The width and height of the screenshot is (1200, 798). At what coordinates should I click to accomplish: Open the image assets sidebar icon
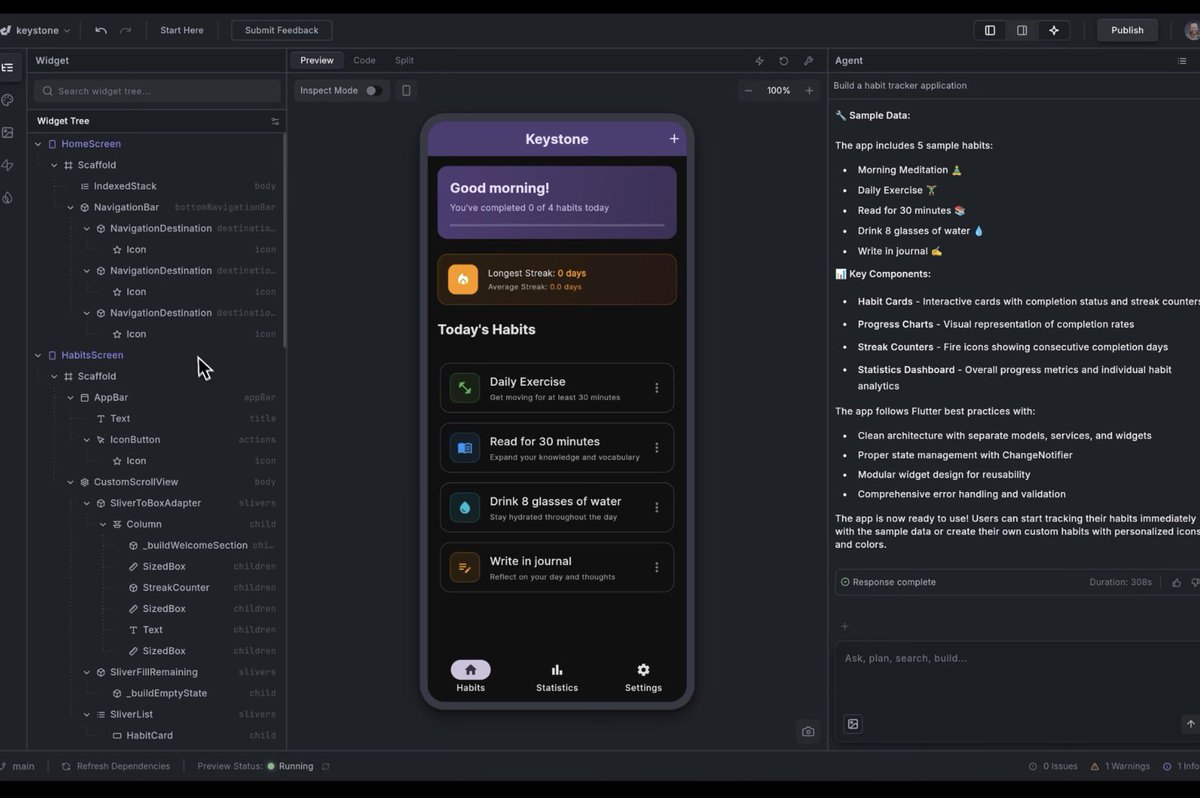click(7, 132)
